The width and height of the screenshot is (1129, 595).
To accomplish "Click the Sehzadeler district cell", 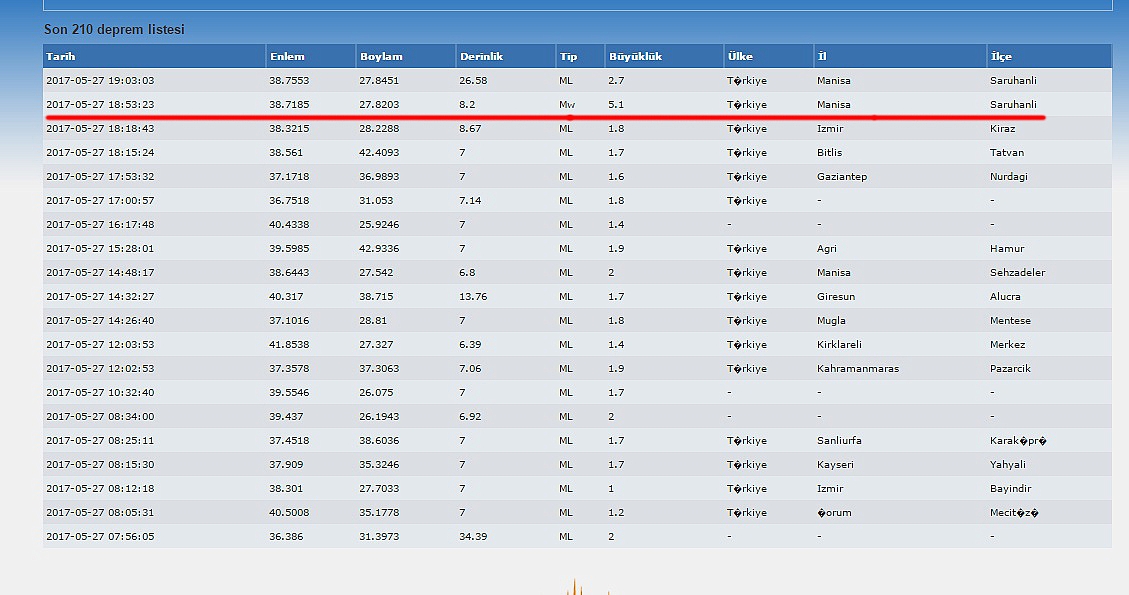I will pos(1017,273).
